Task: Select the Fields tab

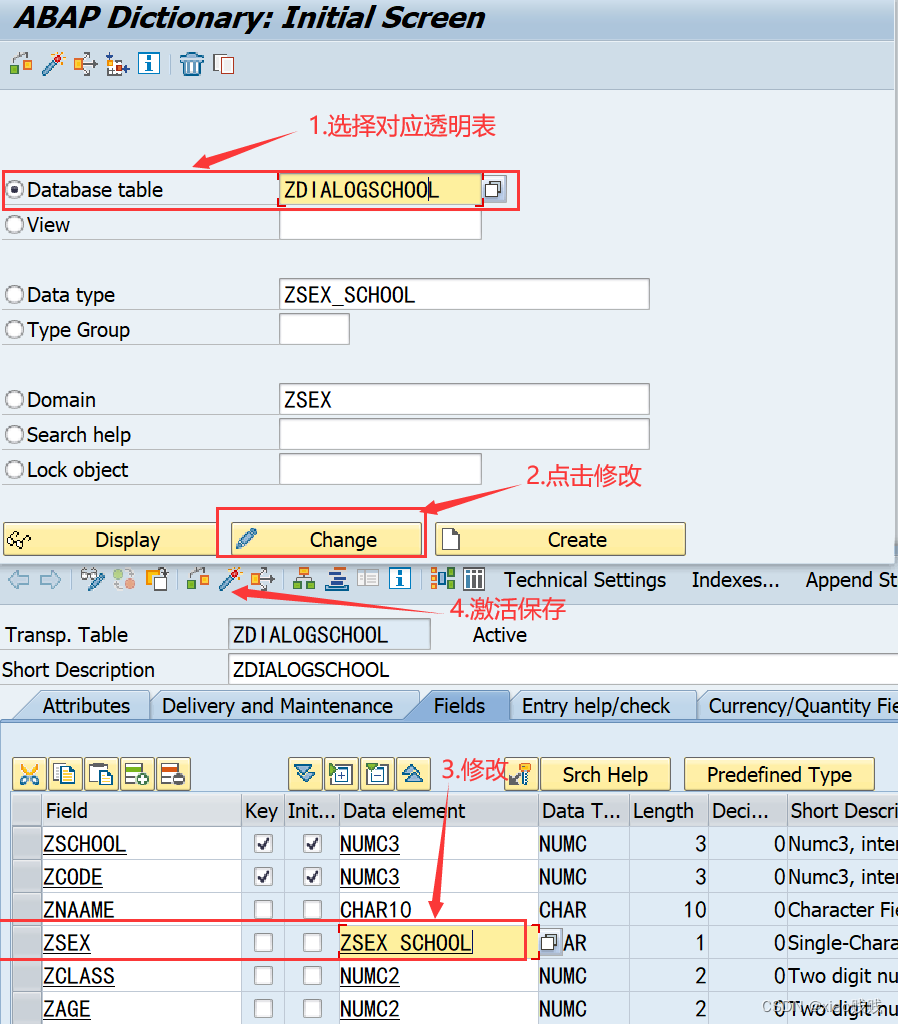Action: (x=459, y=705)
